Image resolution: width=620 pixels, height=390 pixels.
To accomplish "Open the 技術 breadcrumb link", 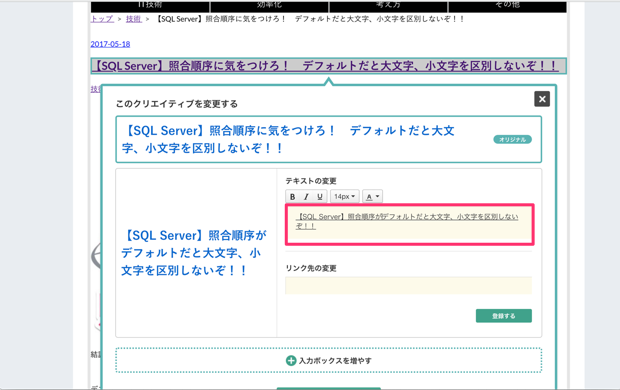I will [134, 19].
